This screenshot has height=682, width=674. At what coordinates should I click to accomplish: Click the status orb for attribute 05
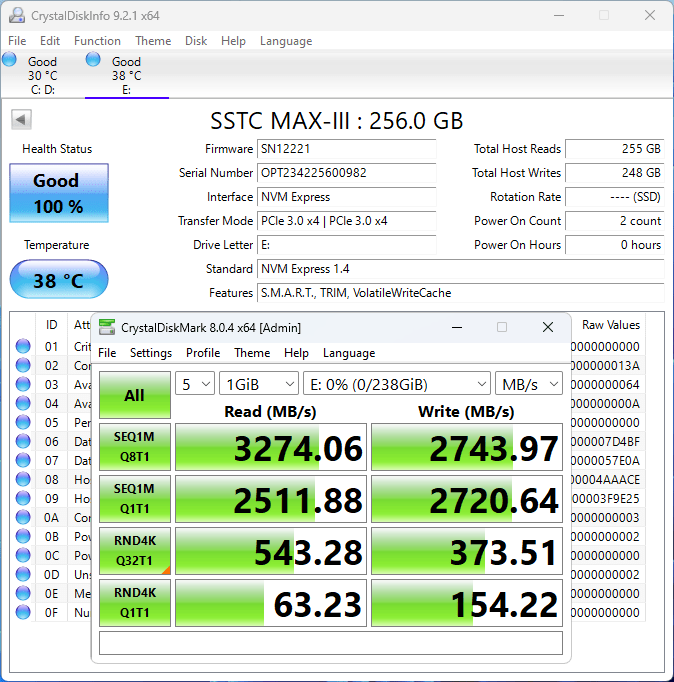pyautogui.click(x=23, y=423)
